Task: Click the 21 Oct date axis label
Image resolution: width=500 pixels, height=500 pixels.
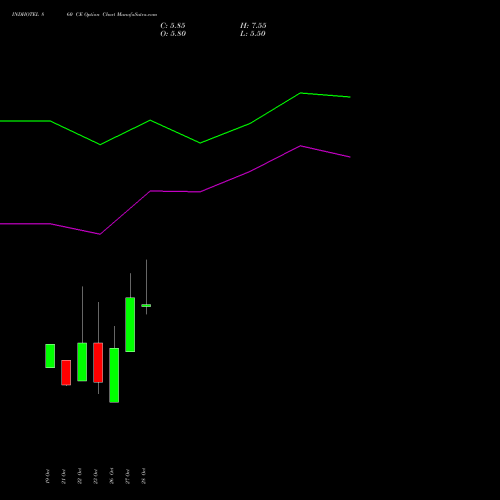Action: tap(63, 476)
